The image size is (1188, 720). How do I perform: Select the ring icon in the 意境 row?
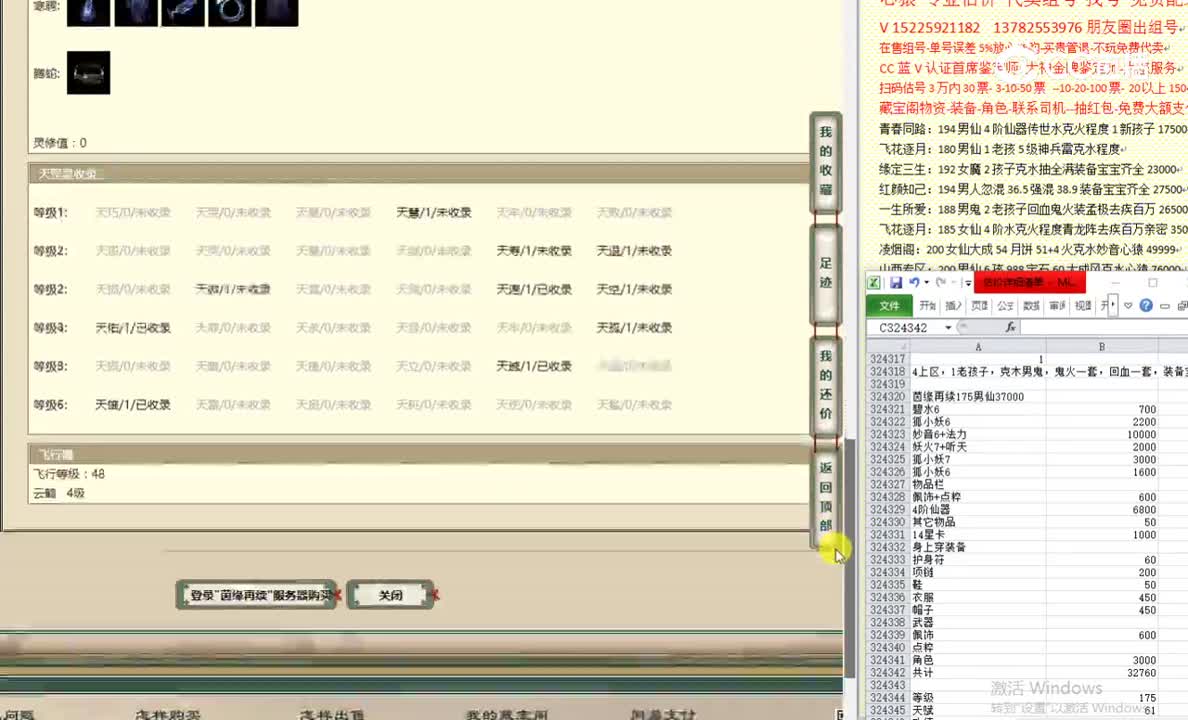(231, 13)
